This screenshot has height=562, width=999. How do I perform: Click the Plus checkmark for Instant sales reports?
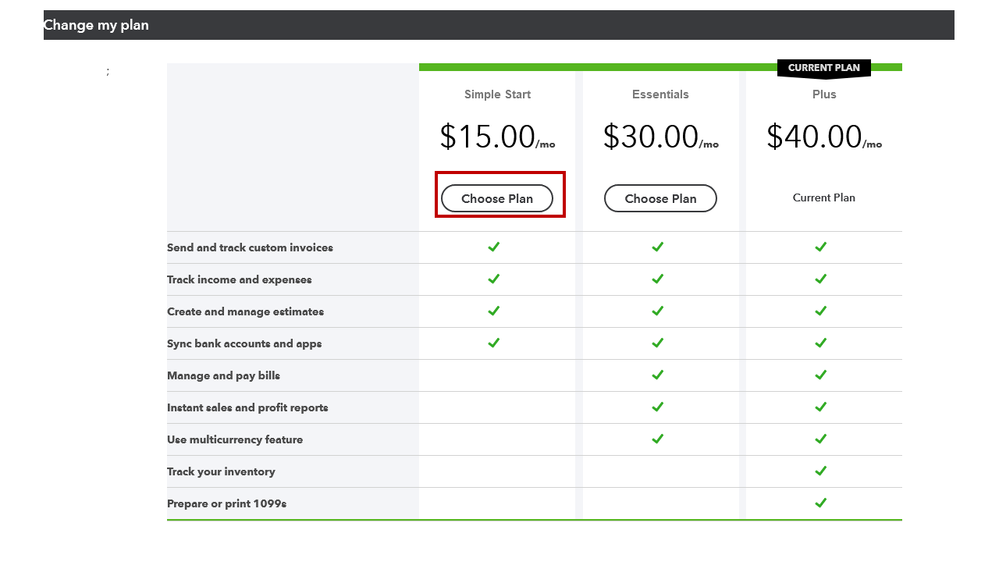[x=821, y=407]
